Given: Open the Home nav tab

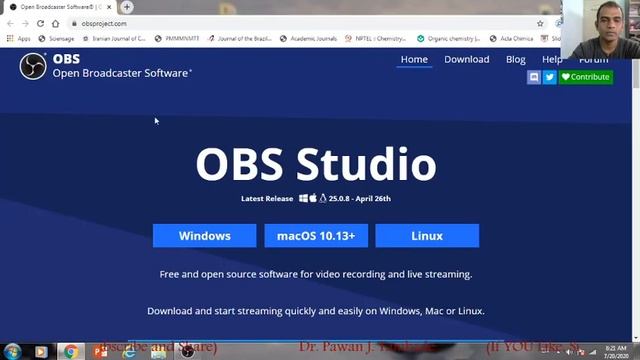Looking at the screenshot, I should 414,60.
